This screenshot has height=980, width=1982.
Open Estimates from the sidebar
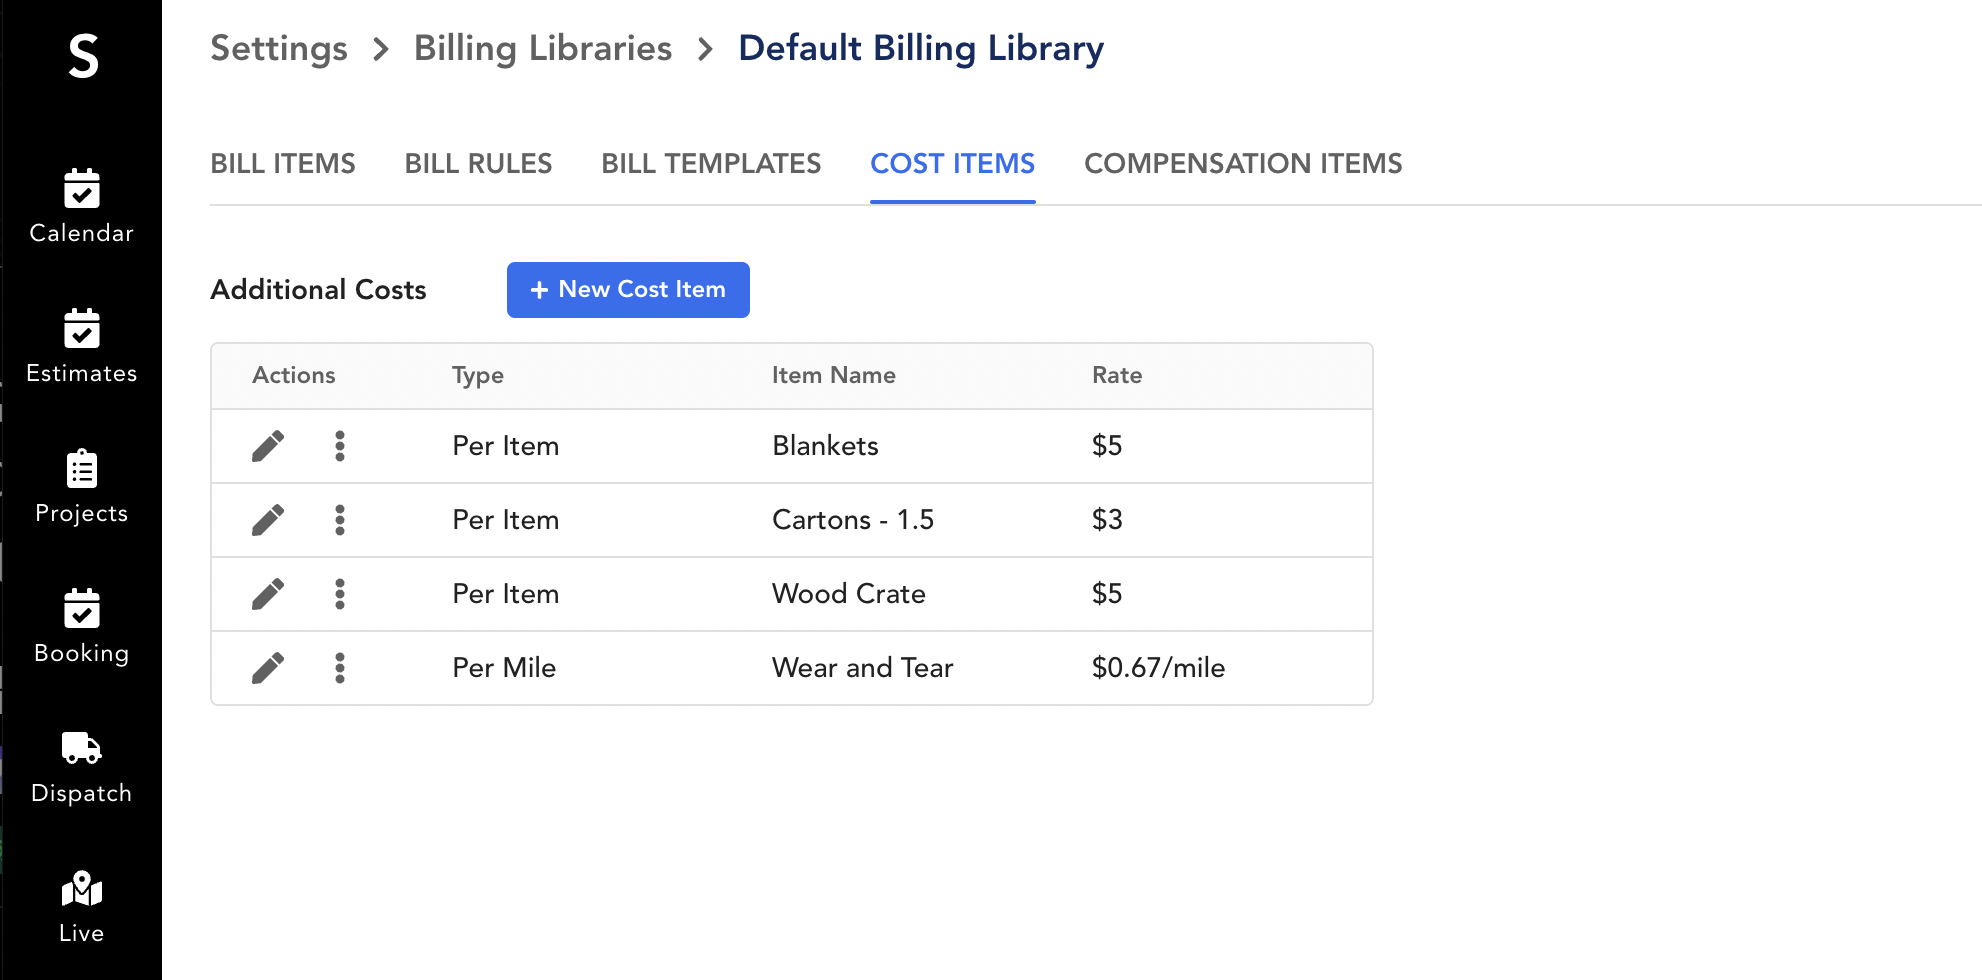click(x=81, y=330)
